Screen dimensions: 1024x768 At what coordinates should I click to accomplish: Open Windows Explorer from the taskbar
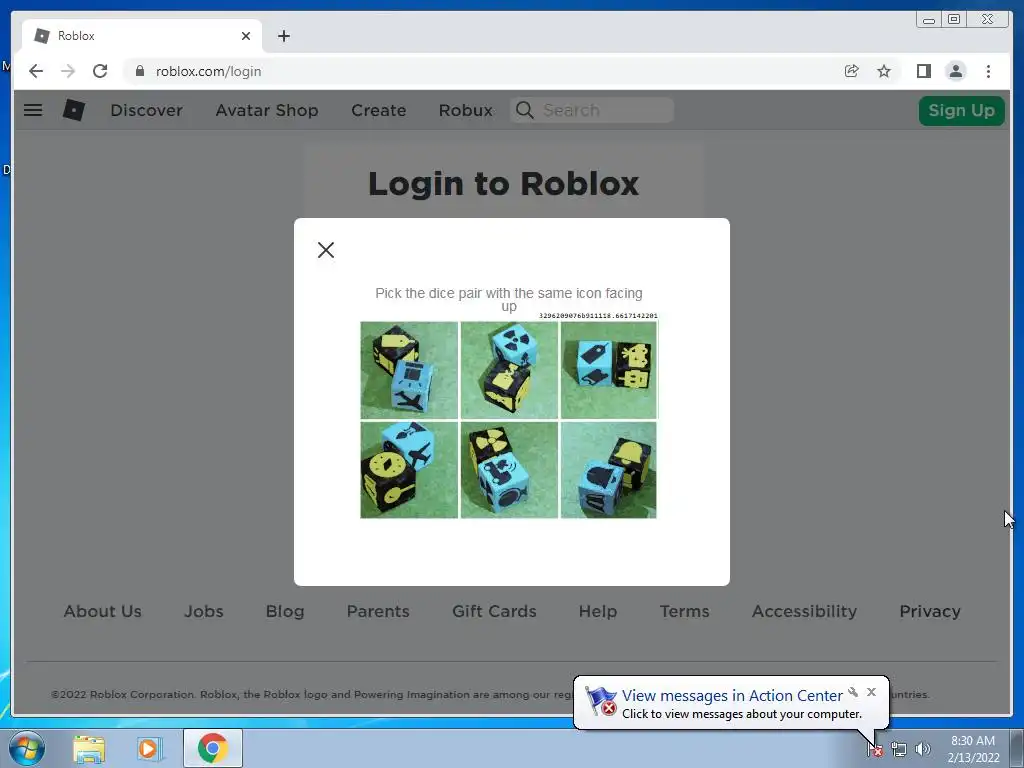click(89, 748)
